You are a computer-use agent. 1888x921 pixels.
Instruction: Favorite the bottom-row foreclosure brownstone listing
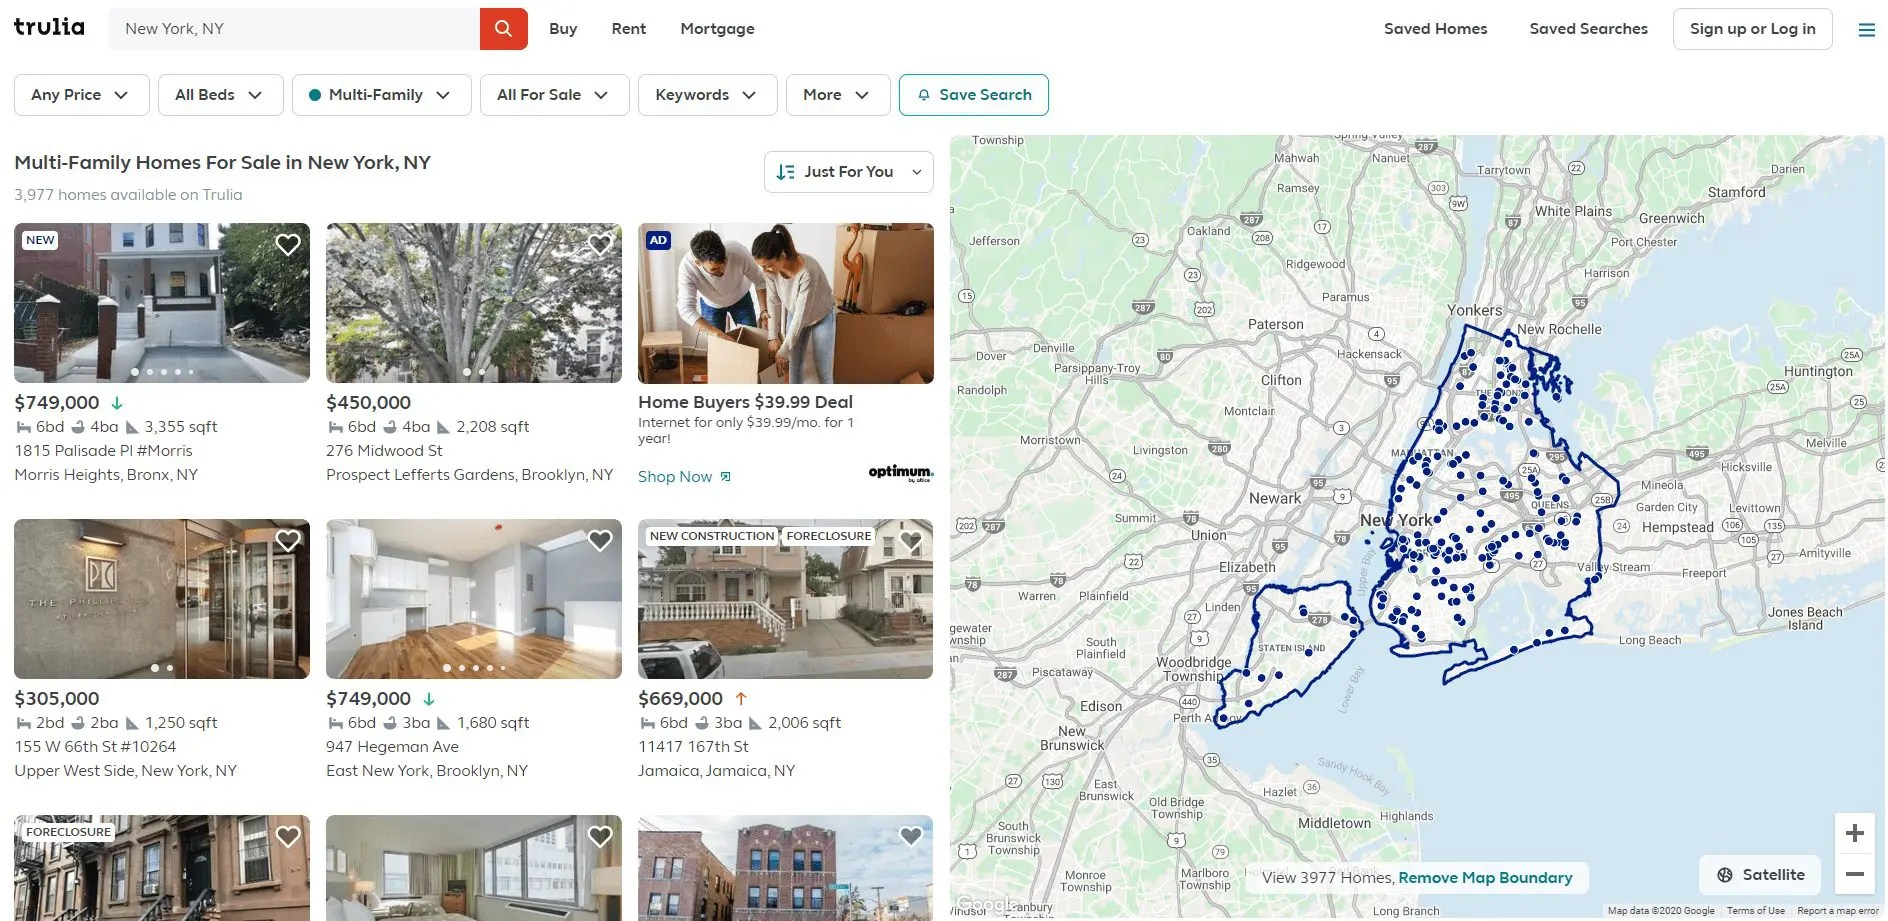(288, 837)
